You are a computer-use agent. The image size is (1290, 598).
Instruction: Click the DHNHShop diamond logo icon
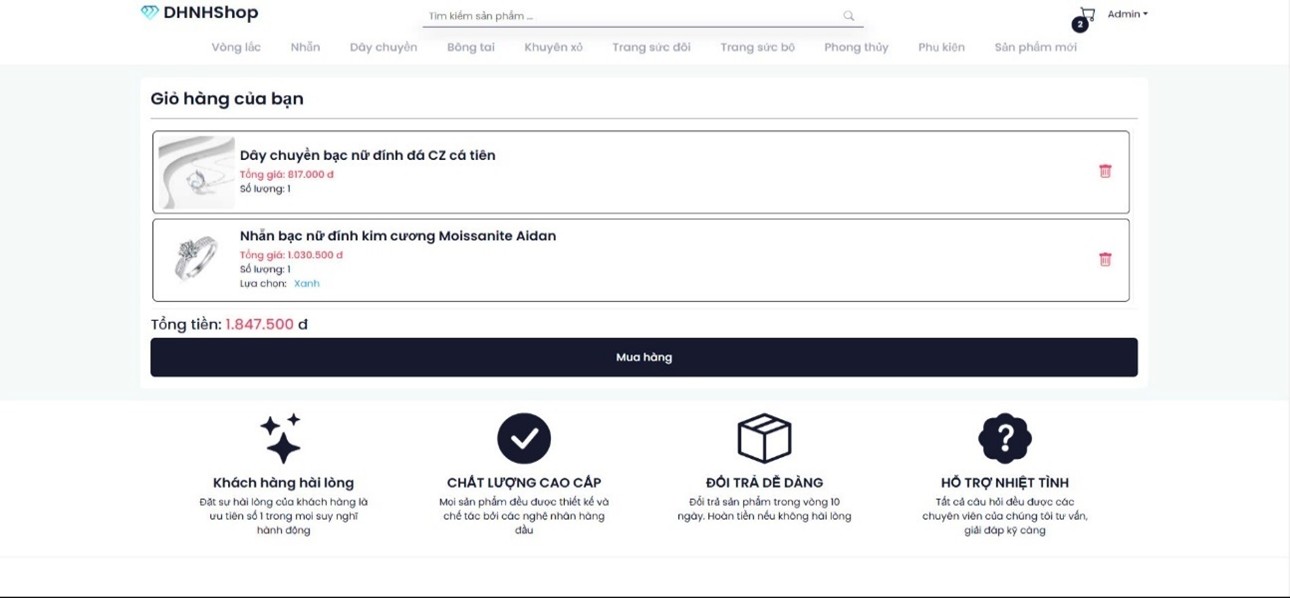tap(149, 13)
